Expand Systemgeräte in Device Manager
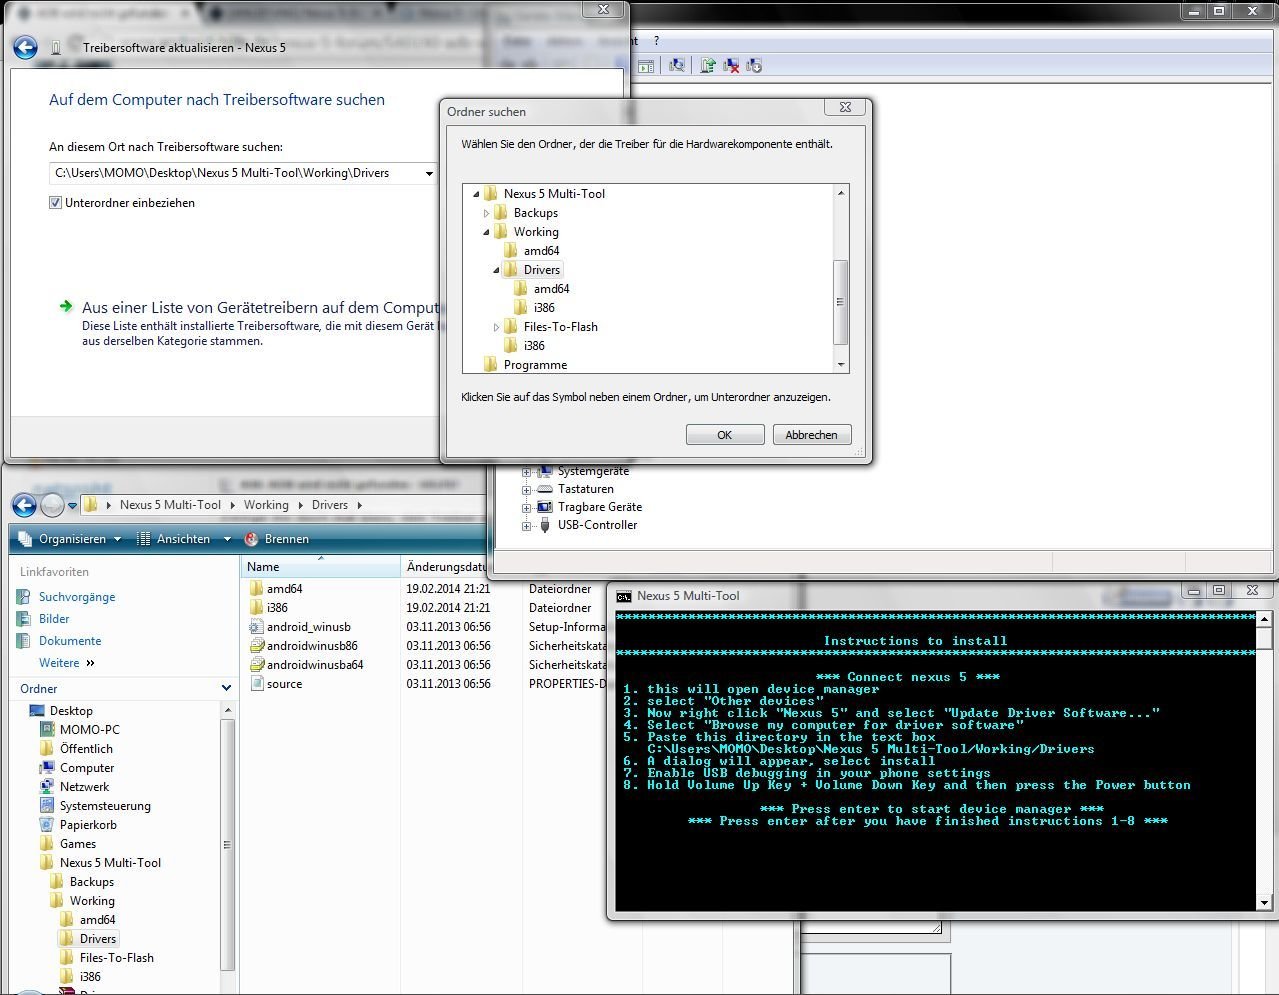This screenshot has height=995, width=1279. point(526,472)
